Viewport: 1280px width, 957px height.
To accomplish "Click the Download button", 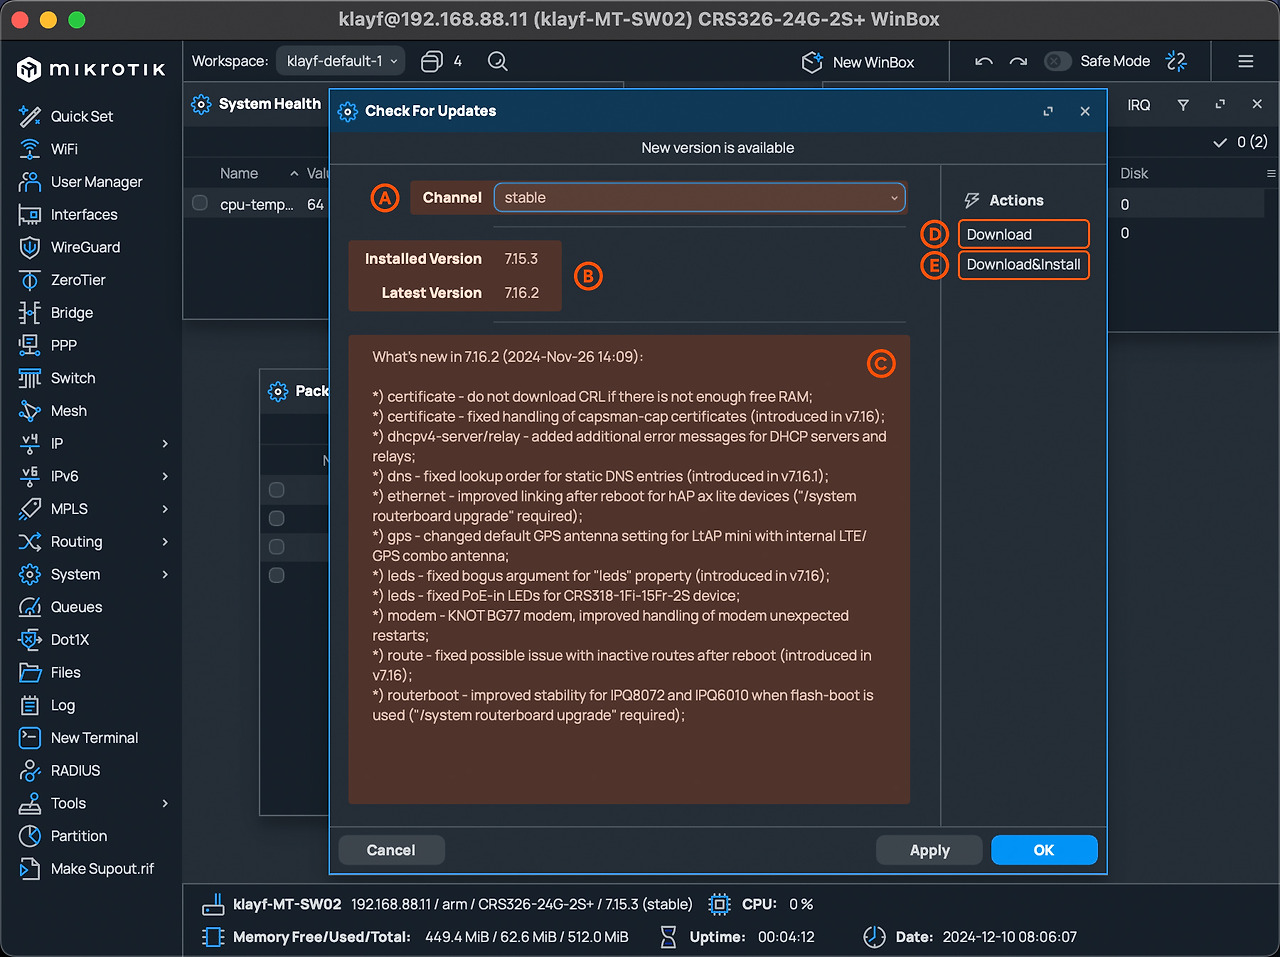I will click(1024, 234).
